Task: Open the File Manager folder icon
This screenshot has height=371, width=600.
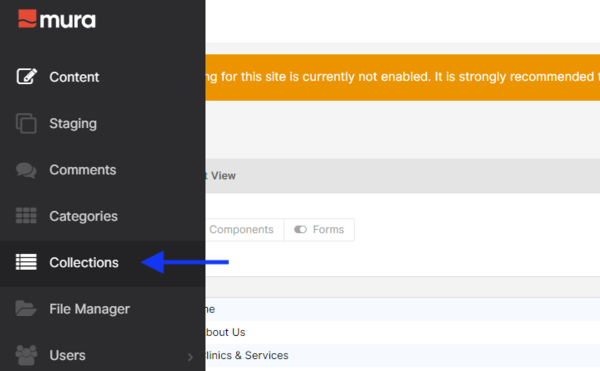Action: click(26, 308)
